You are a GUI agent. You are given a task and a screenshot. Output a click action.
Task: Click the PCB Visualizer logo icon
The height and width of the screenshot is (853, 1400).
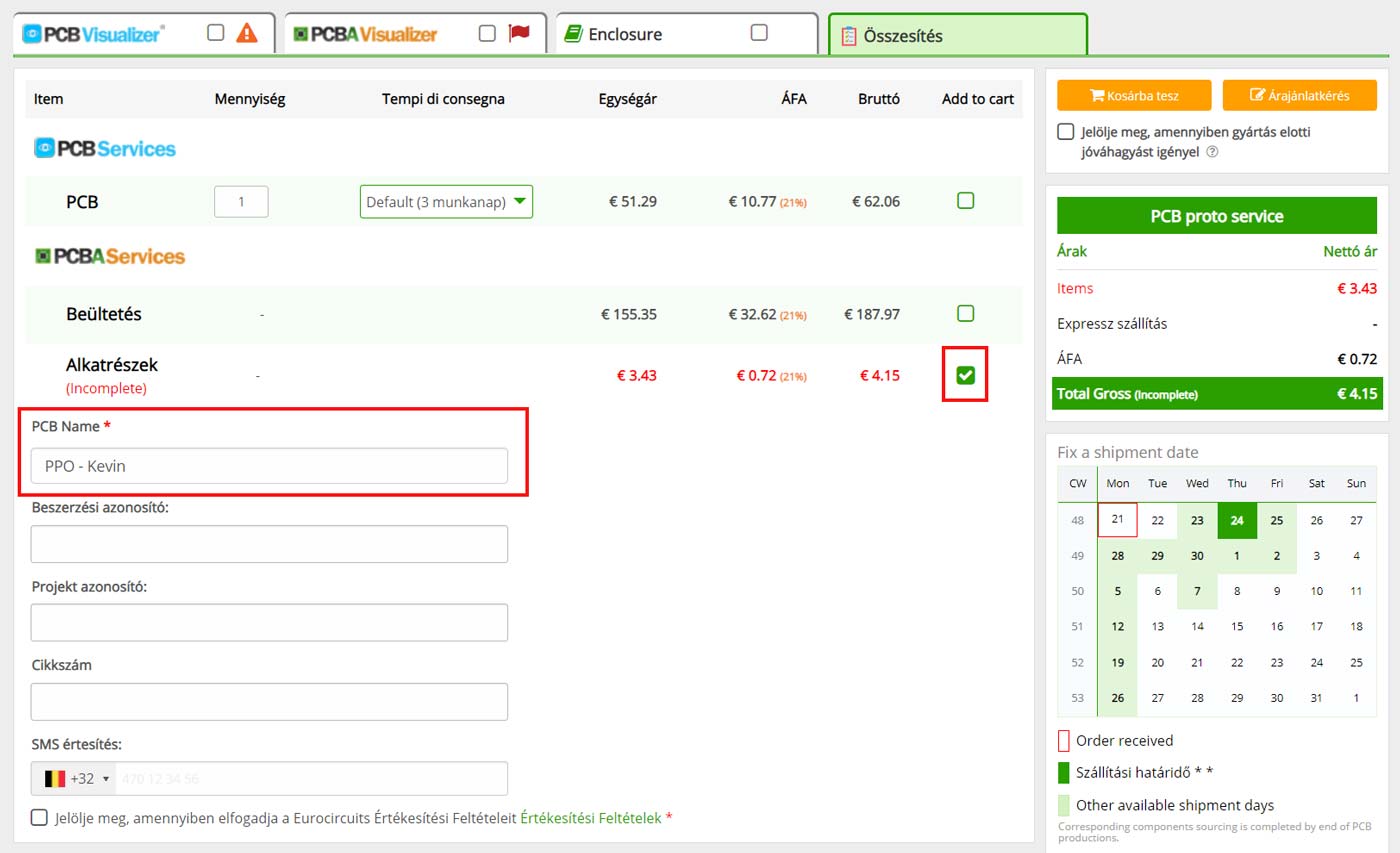(32, 34)
